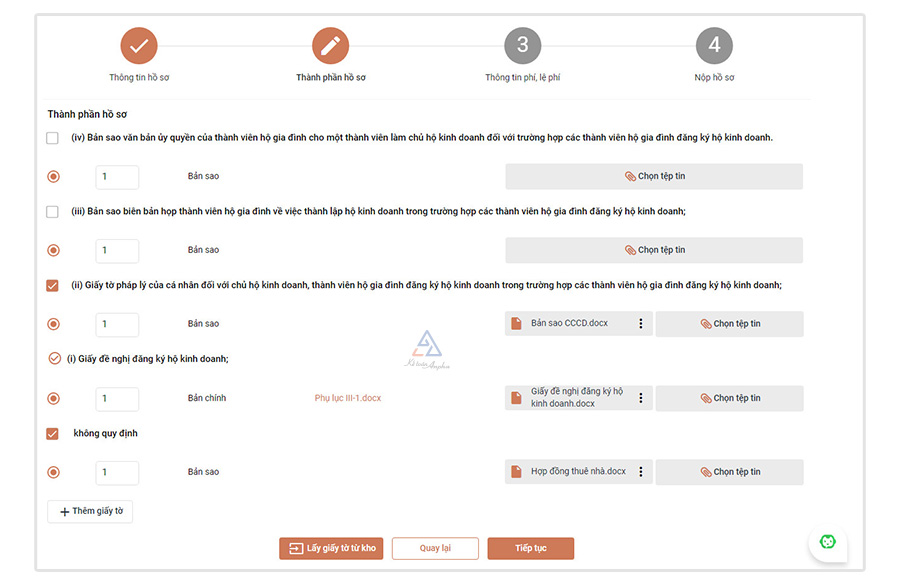The height and width of the screenshot is (583, 900).
Task: Click the pencil step icon for Thành phần hồ sơ
Action: click(330, 46)
